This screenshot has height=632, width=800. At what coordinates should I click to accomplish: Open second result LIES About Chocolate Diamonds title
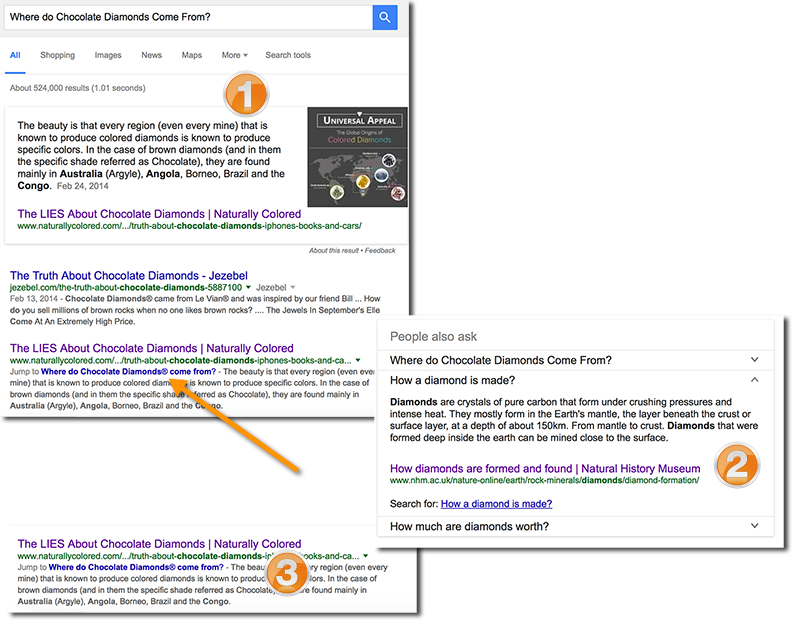152,348
